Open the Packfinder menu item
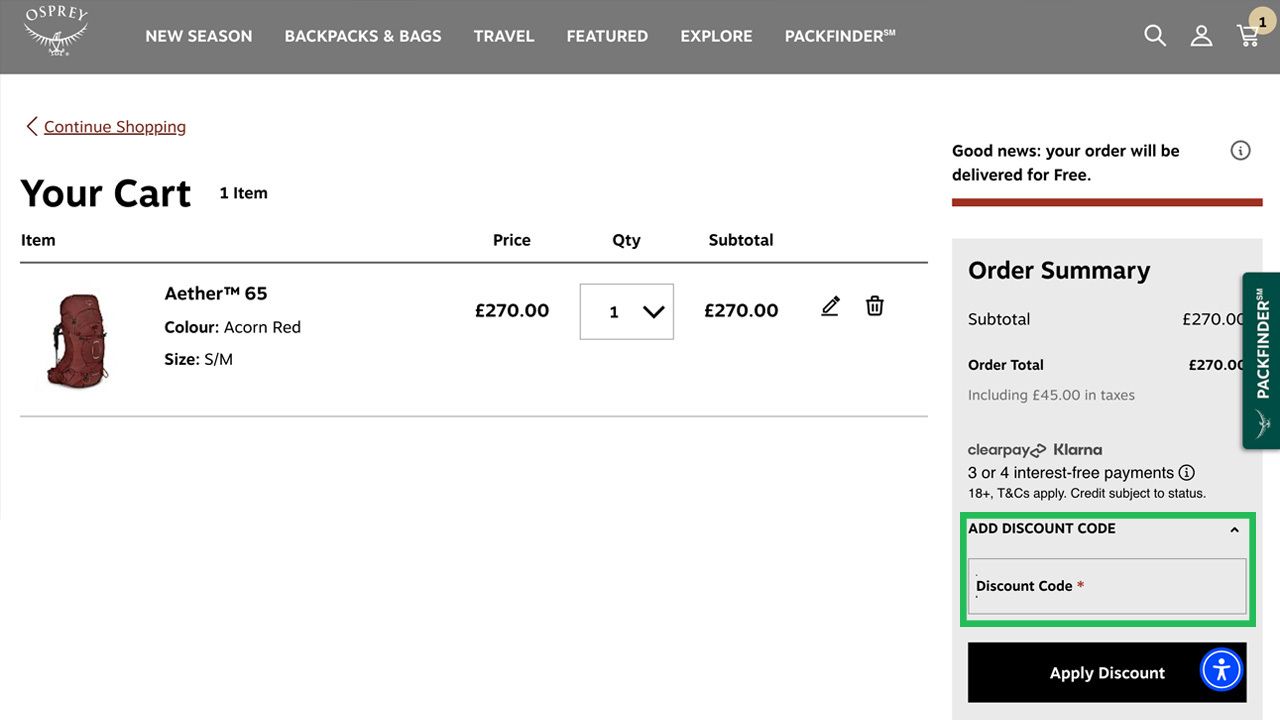 pyautogui.click(x=840, y=36)
